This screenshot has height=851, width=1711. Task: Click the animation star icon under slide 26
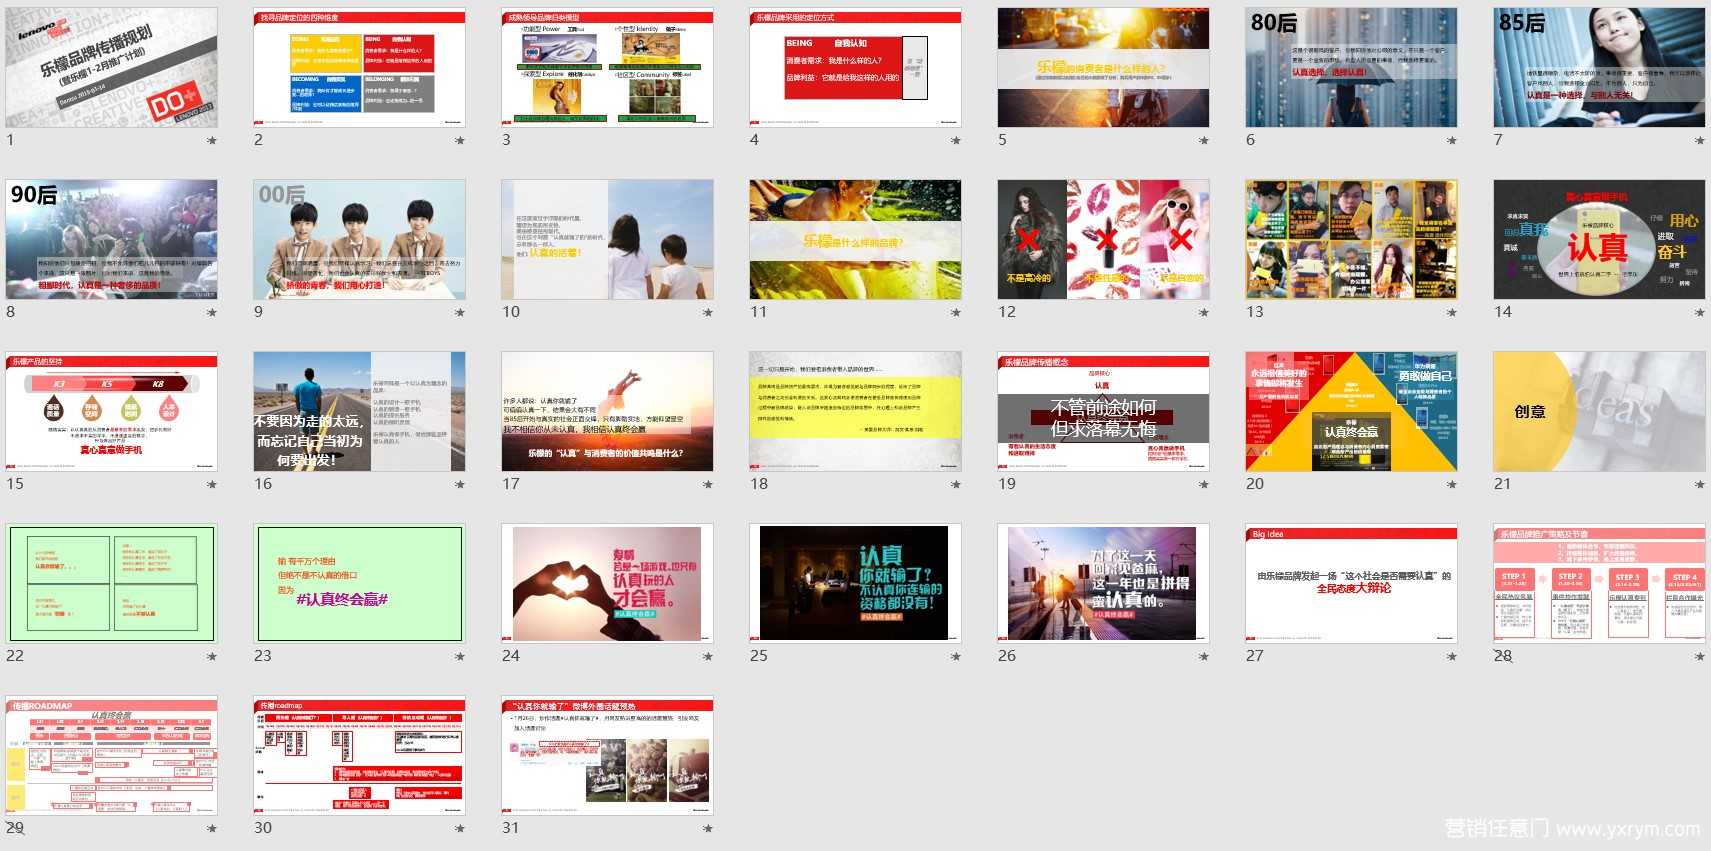[x=1204, y=657]
